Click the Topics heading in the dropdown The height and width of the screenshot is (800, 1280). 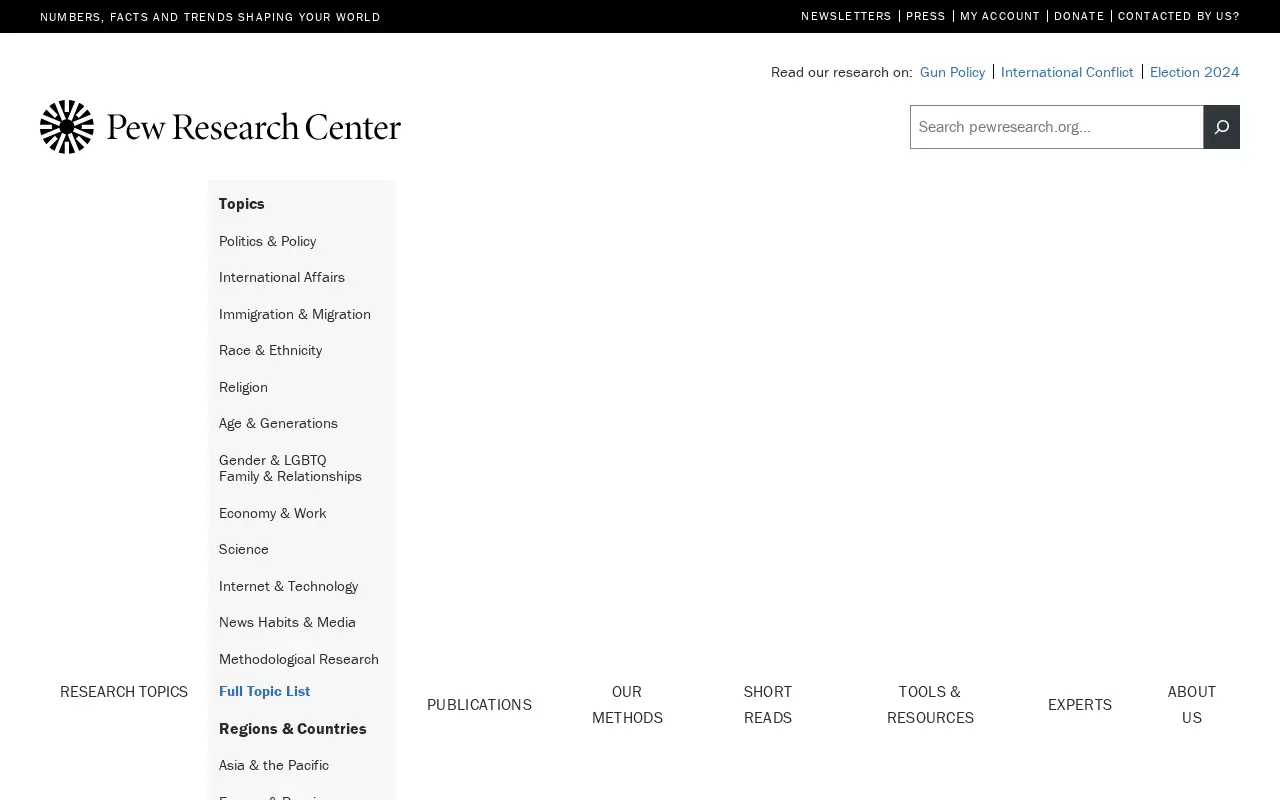242,204
